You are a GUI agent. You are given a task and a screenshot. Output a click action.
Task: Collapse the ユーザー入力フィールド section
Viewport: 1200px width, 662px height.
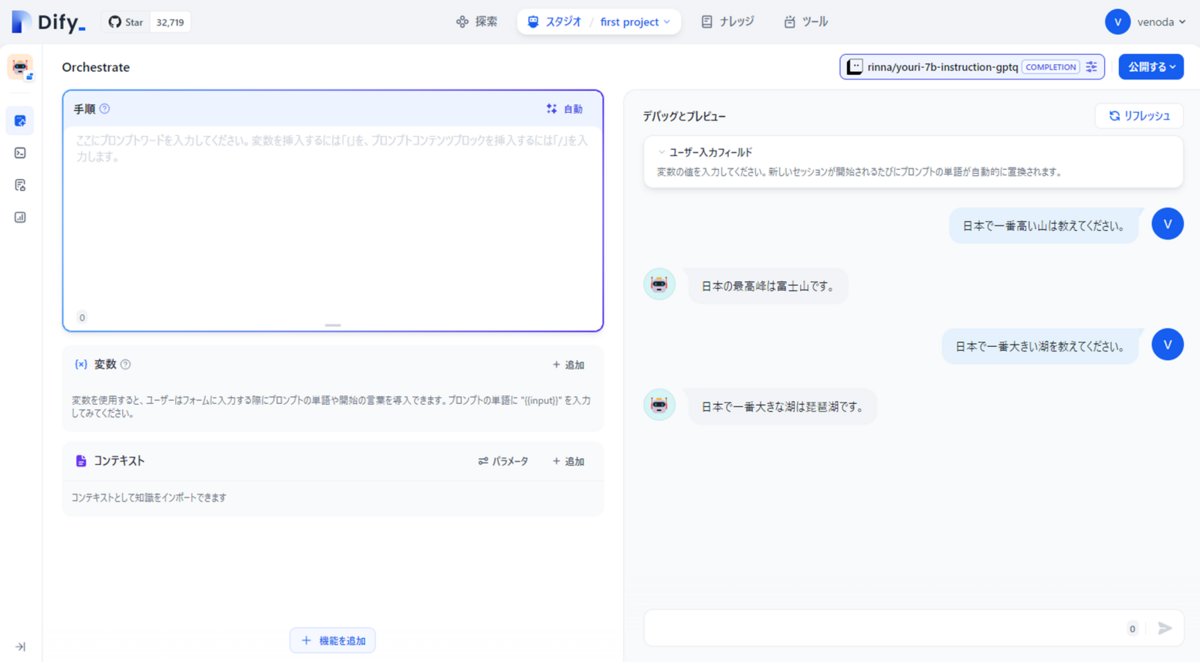(659, 152)
